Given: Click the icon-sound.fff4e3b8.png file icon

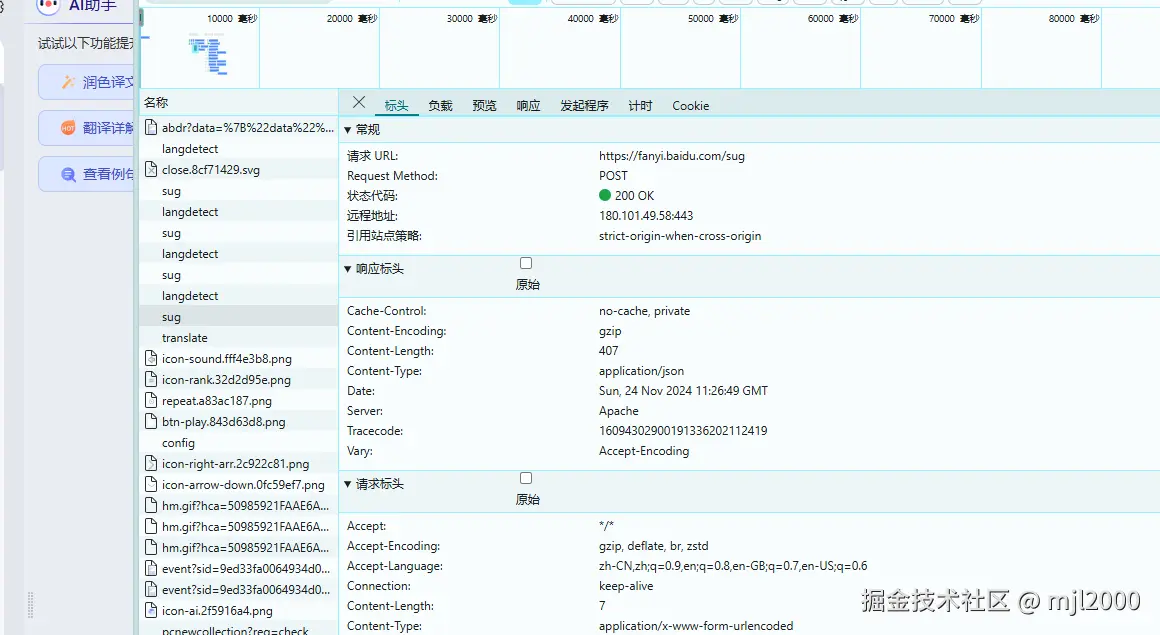Looking at the screenshot, I should 151,358.
